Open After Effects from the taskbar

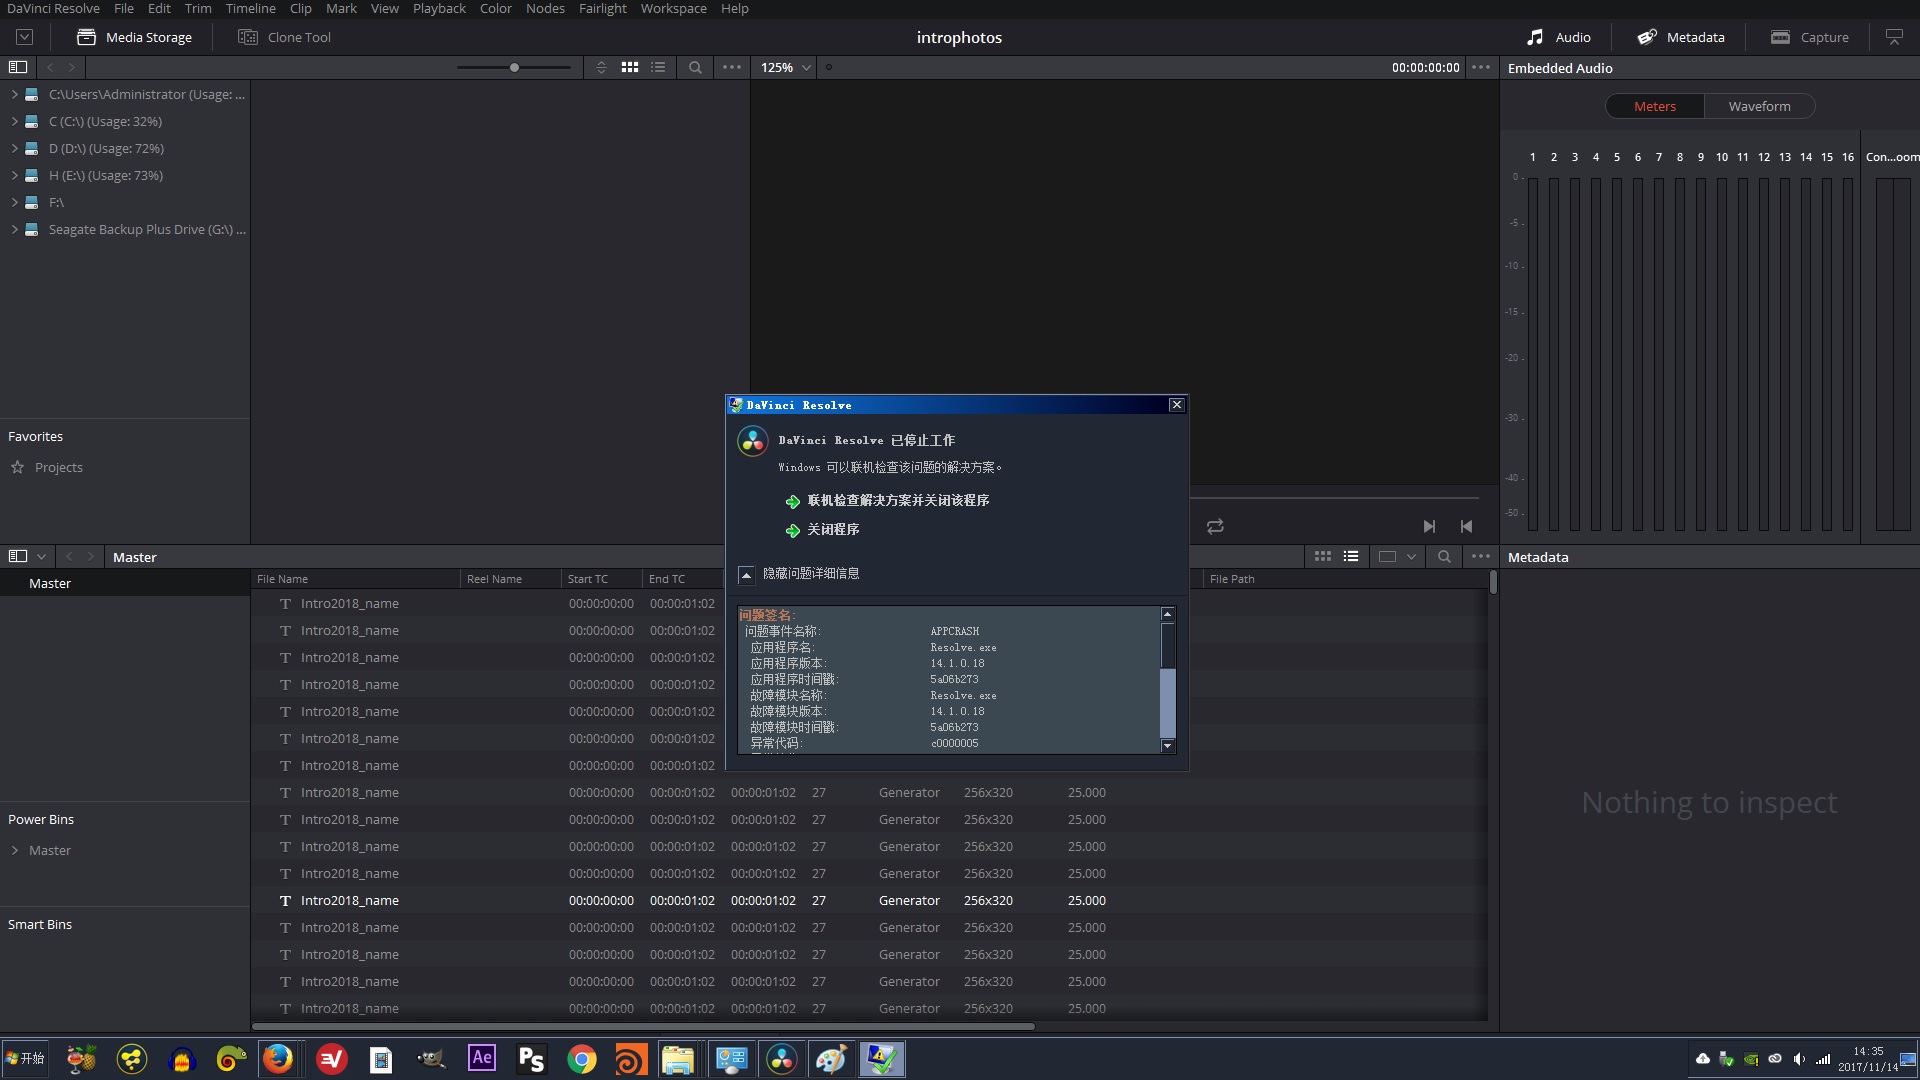point(481,1058)
